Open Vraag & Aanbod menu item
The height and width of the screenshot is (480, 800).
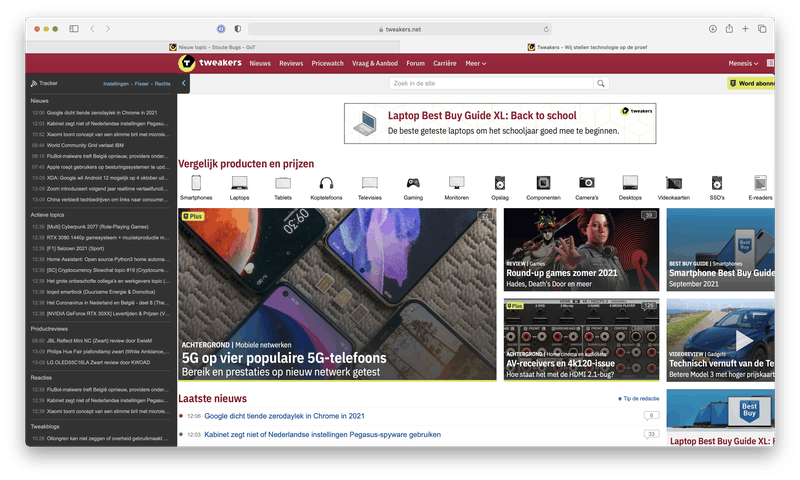coord(375,63)
